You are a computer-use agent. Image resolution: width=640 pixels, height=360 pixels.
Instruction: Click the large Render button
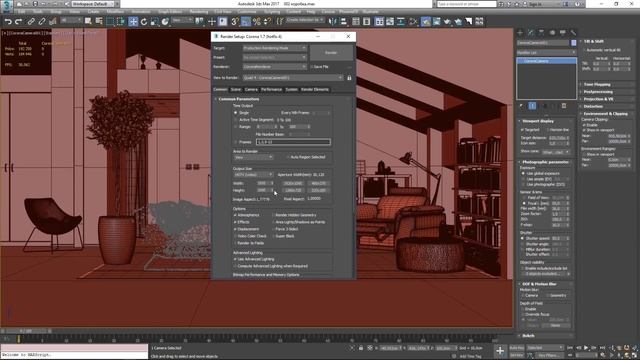pos(331,53)
